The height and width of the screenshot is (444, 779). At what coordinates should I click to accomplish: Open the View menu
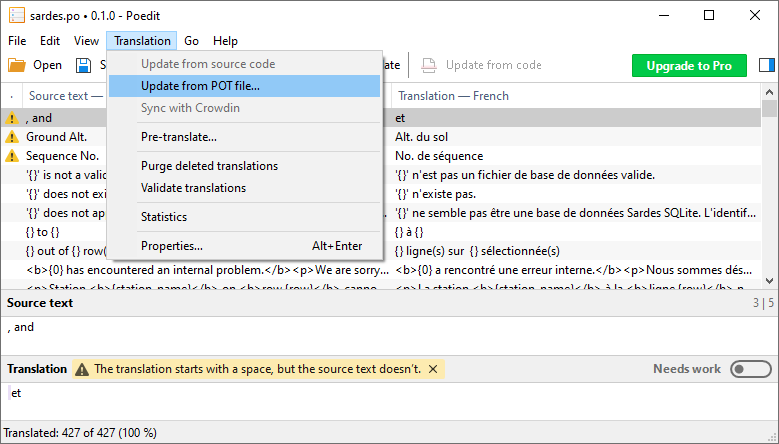pos(86,41)
